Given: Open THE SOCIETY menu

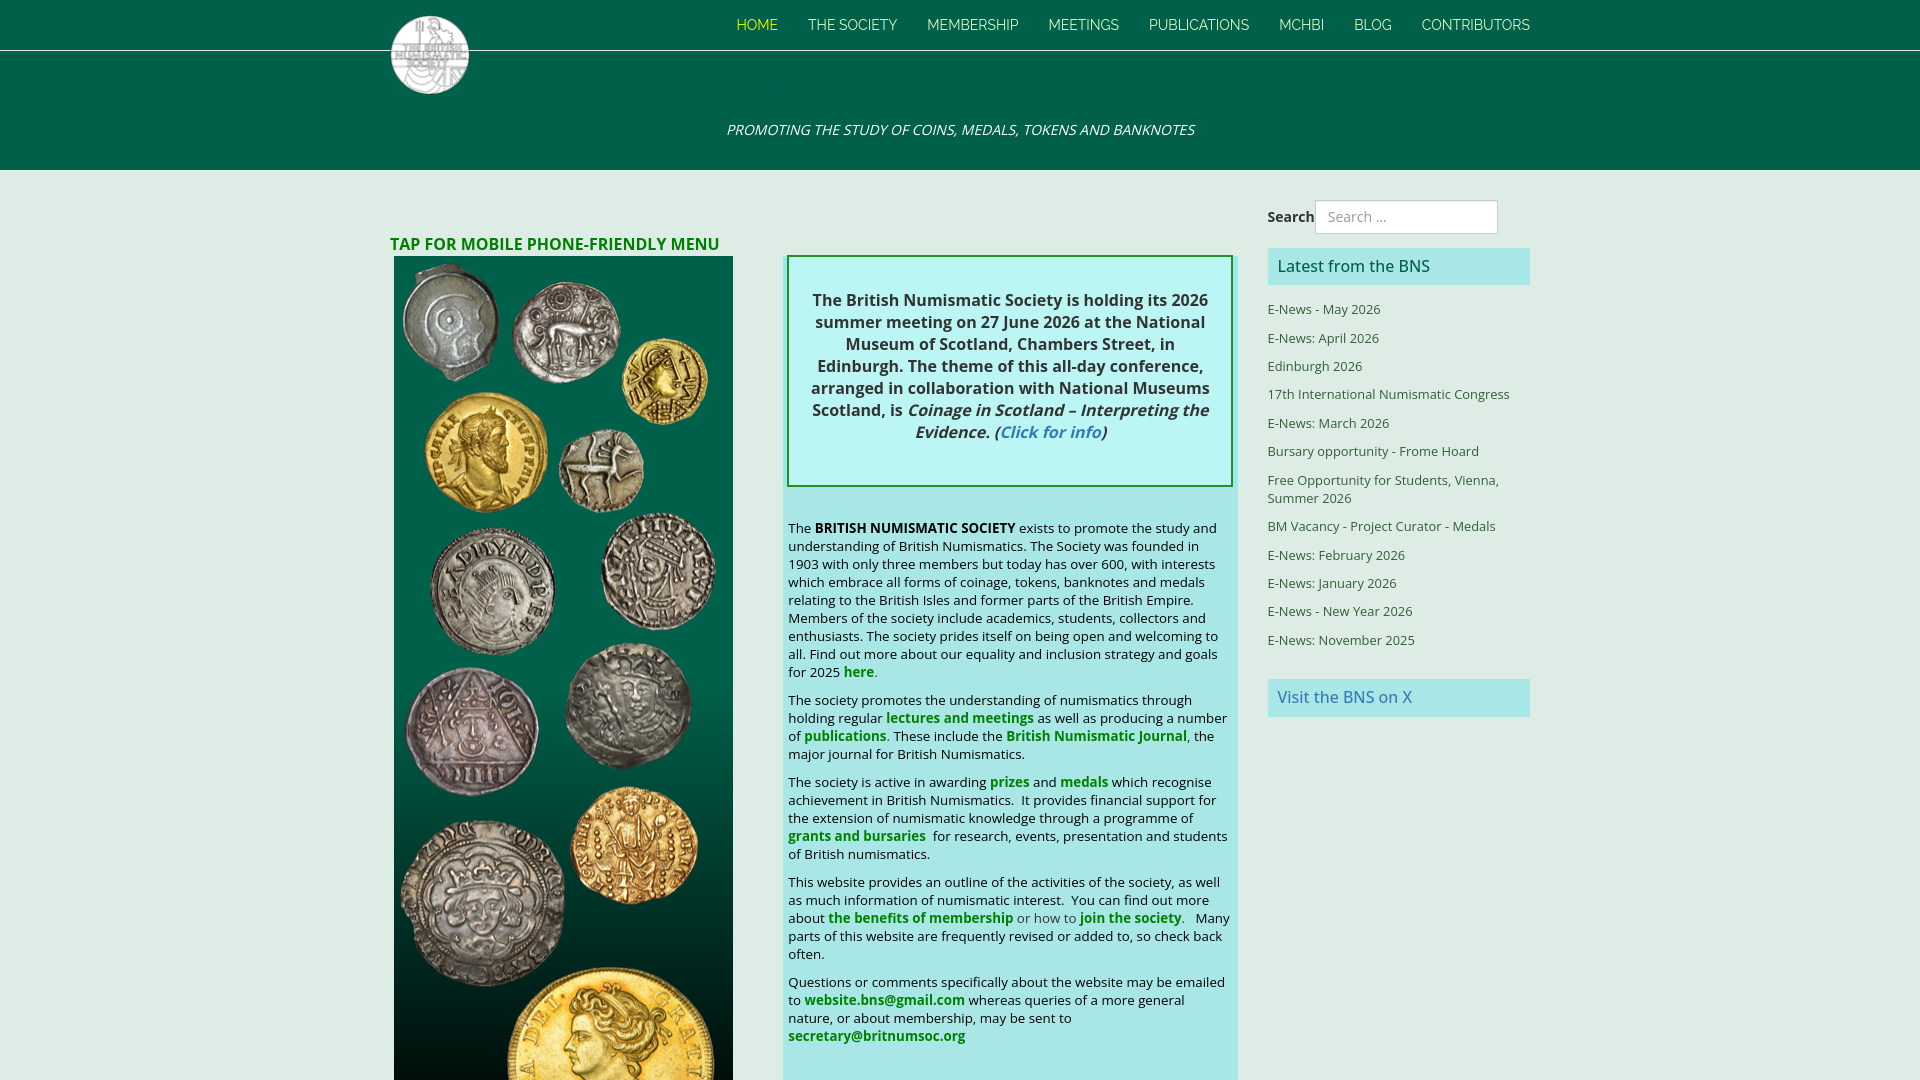Looking at the screenshot, I should (852, 25).
